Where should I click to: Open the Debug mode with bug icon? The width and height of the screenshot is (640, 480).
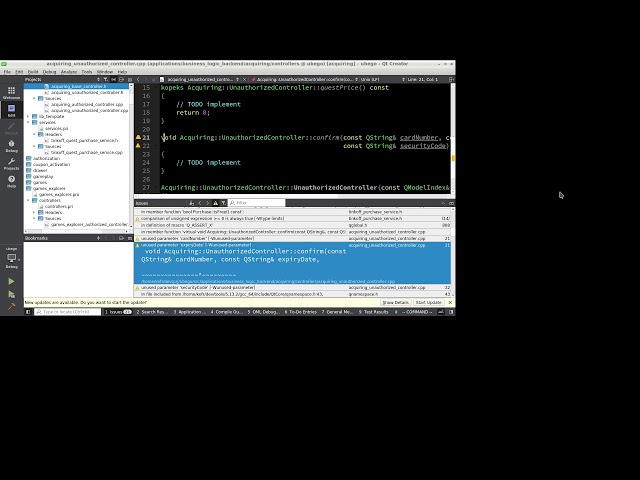(11, 146)
